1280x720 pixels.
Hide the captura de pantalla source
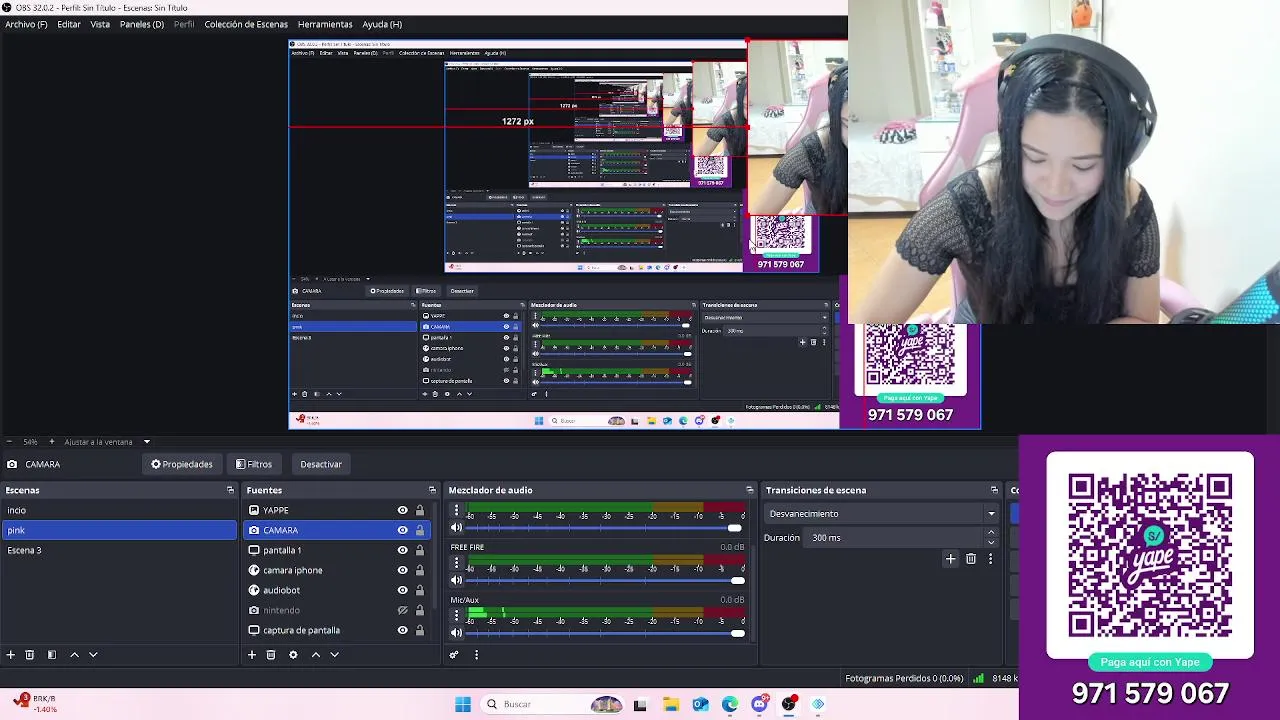click(x=403, y=630)
